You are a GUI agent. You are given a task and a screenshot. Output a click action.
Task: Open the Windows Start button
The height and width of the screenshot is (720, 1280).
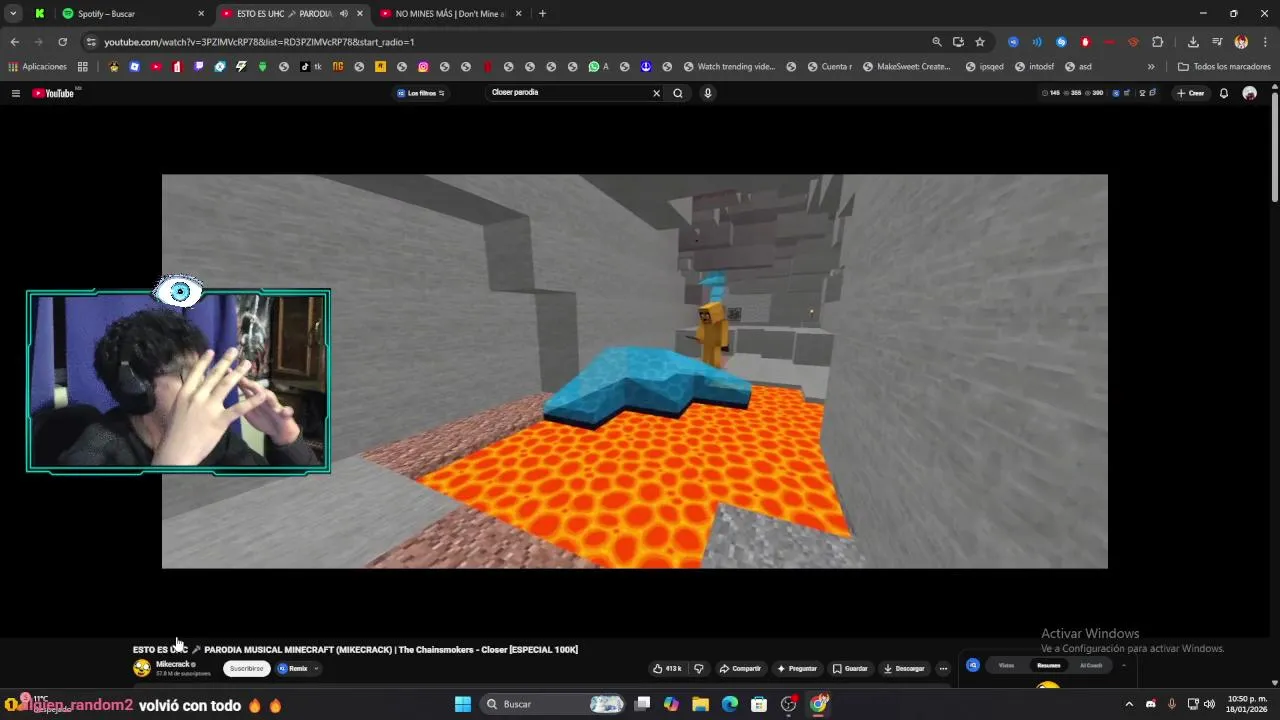tap(463, 704)
